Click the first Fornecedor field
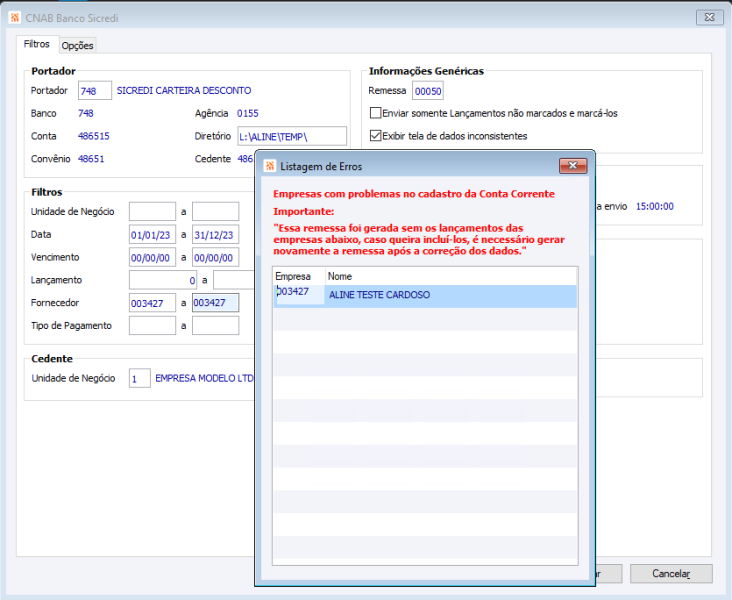Image resolution: width=732 pixels, height=600 pixels. [152, 303]
